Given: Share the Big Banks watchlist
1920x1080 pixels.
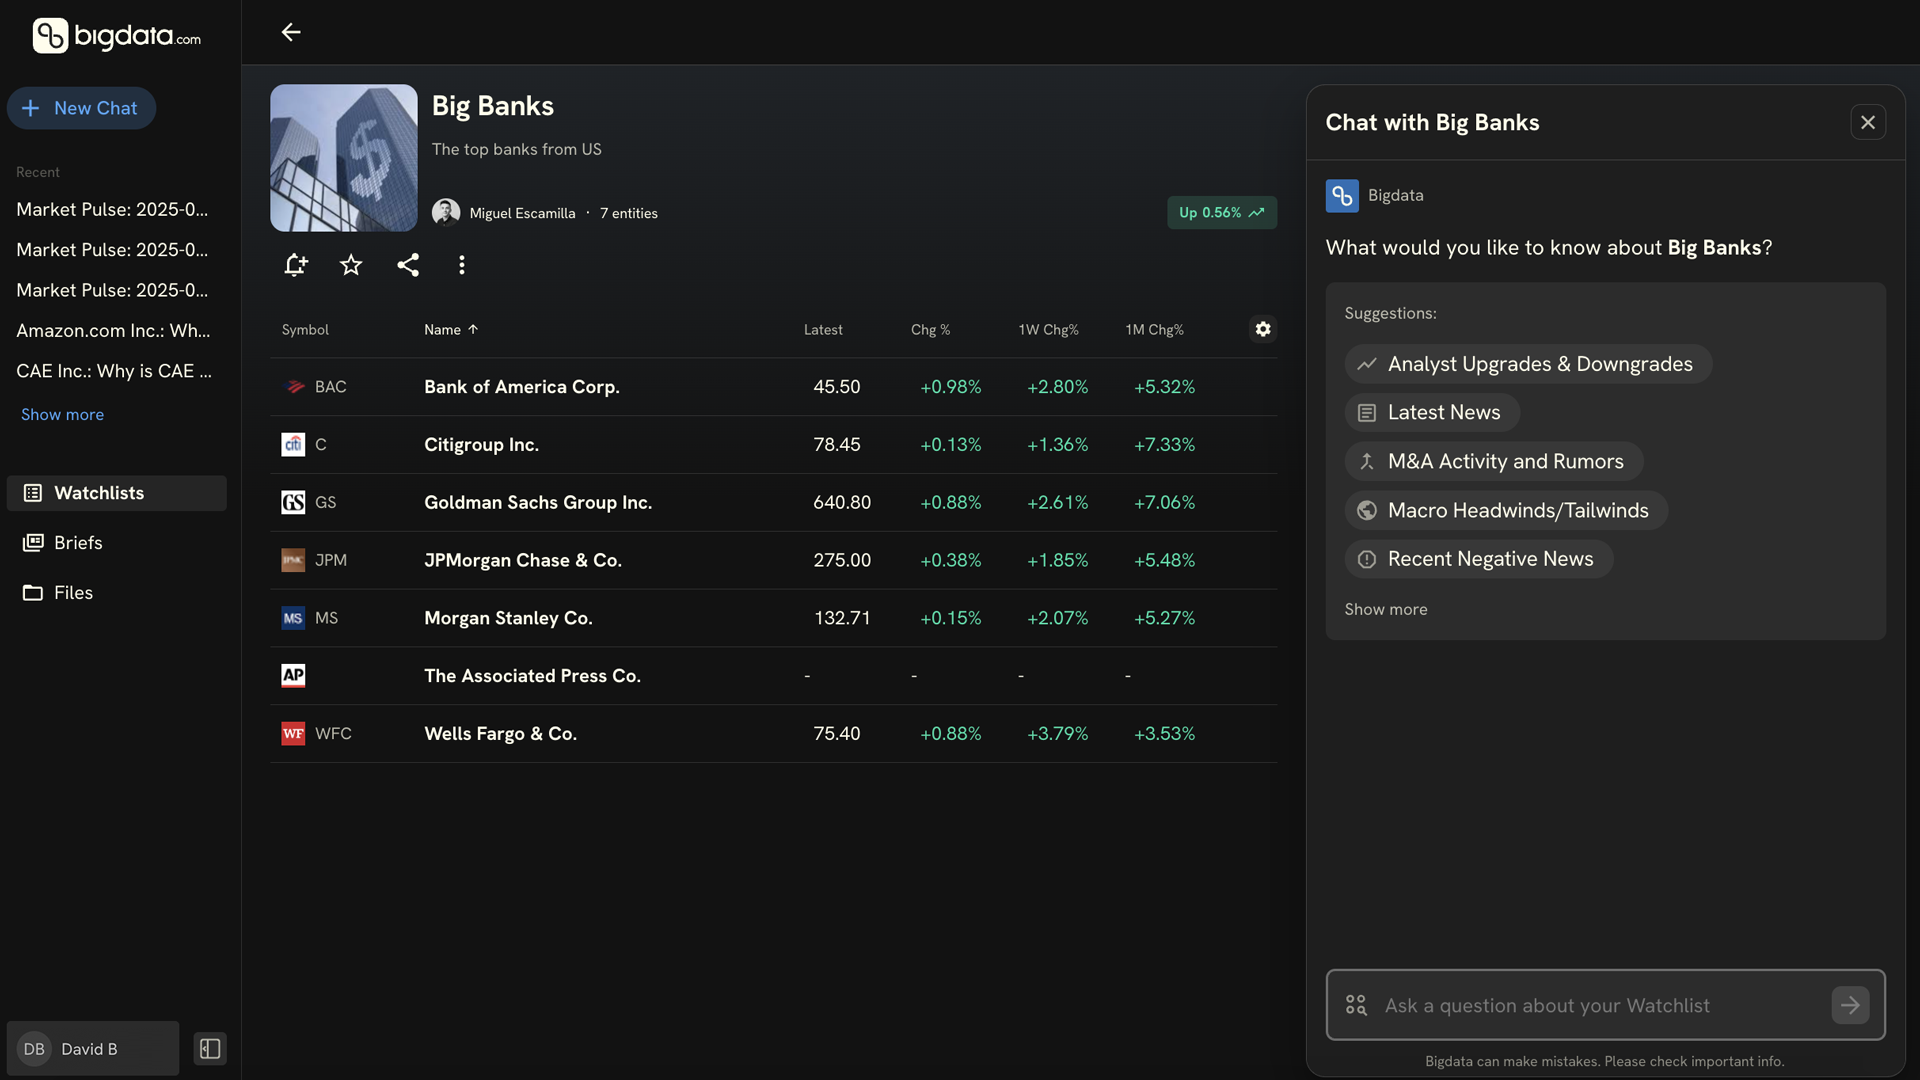Looking at the screenshot, I should (x=408, y=265).
